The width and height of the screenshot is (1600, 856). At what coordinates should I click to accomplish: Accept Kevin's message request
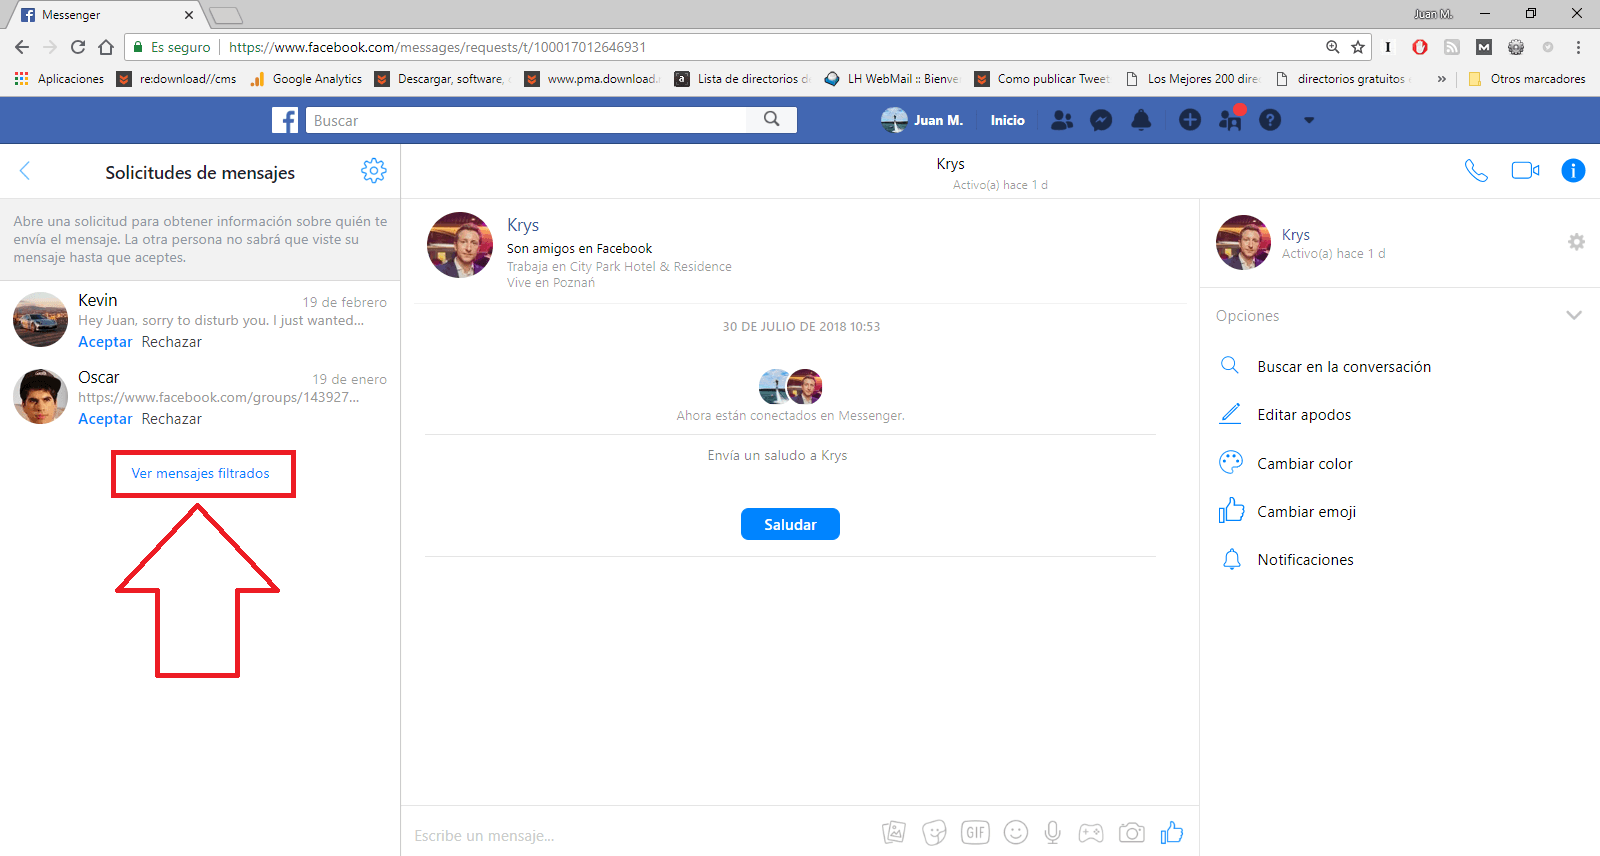[x=105, y=342]
